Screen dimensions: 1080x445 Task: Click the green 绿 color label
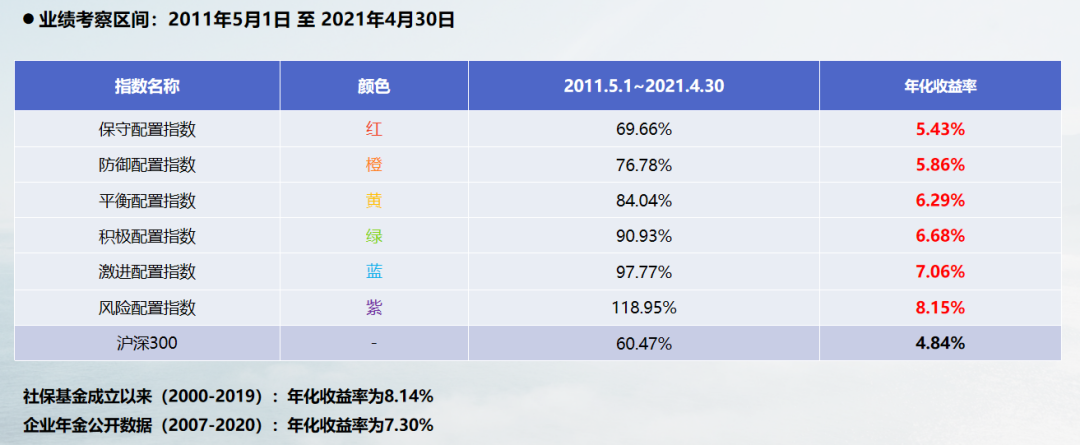coord(373,236)
